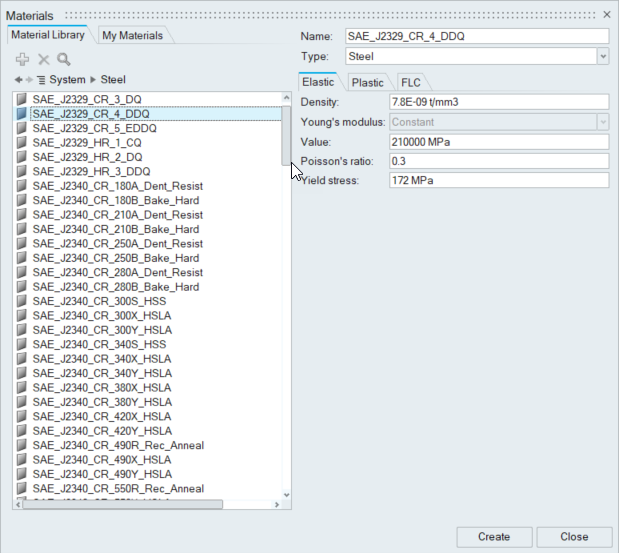Click the hierarchy list icon before System
The image size is (619, 553).
pyautogui.click(x=40, y=80)
